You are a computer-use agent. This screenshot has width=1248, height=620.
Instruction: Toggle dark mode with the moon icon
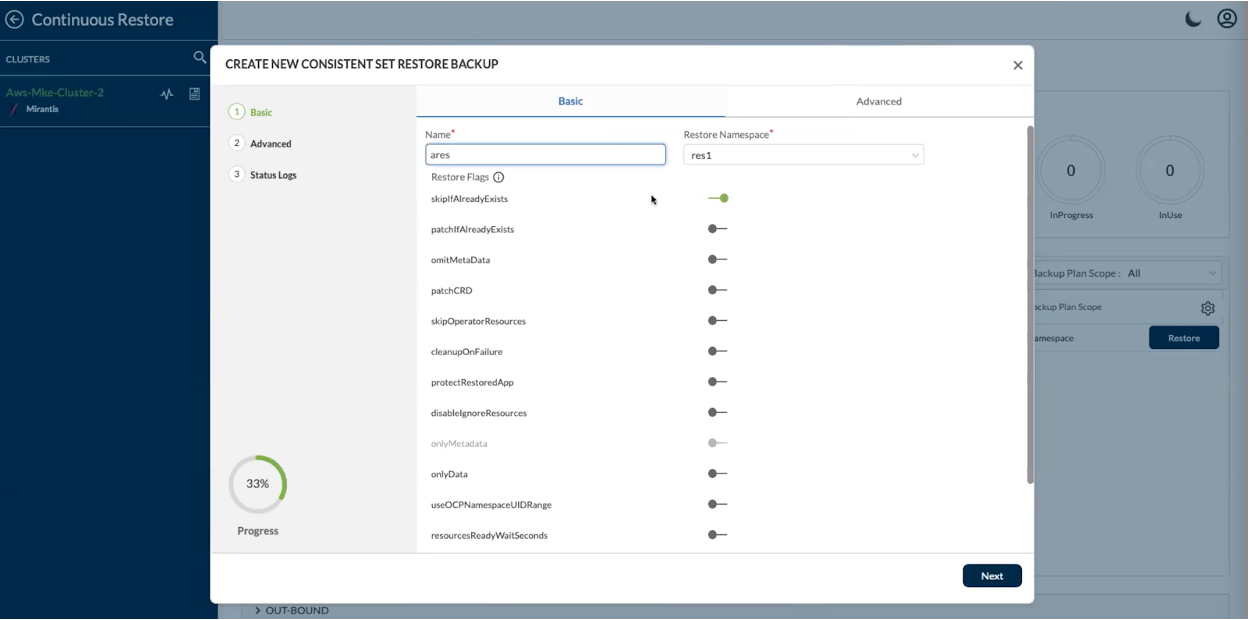click(x=1193, y=19)
